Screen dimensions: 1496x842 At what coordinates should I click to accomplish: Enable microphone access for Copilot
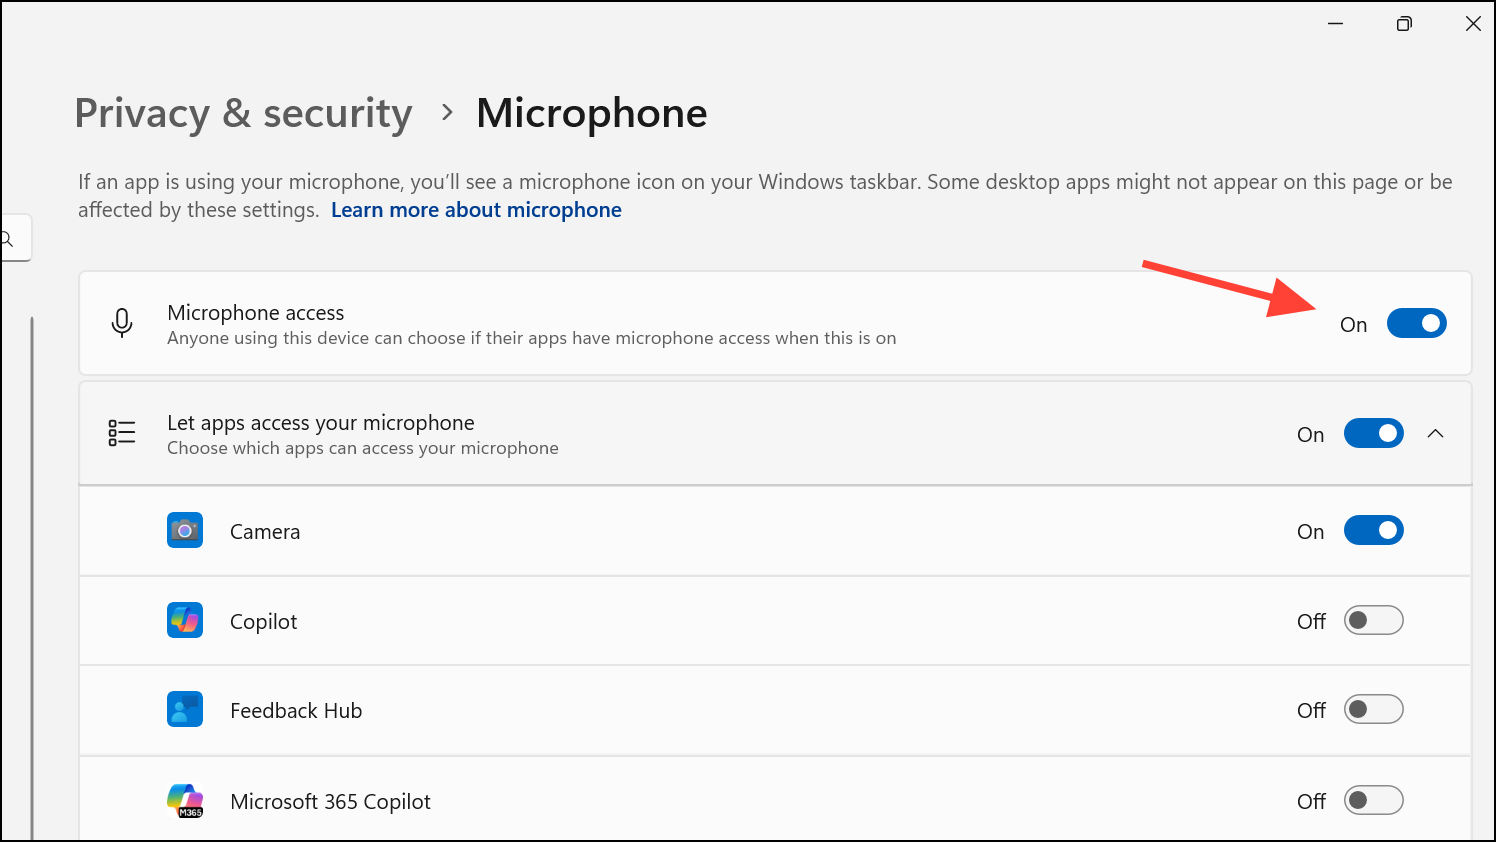[x=1373, y=620]
